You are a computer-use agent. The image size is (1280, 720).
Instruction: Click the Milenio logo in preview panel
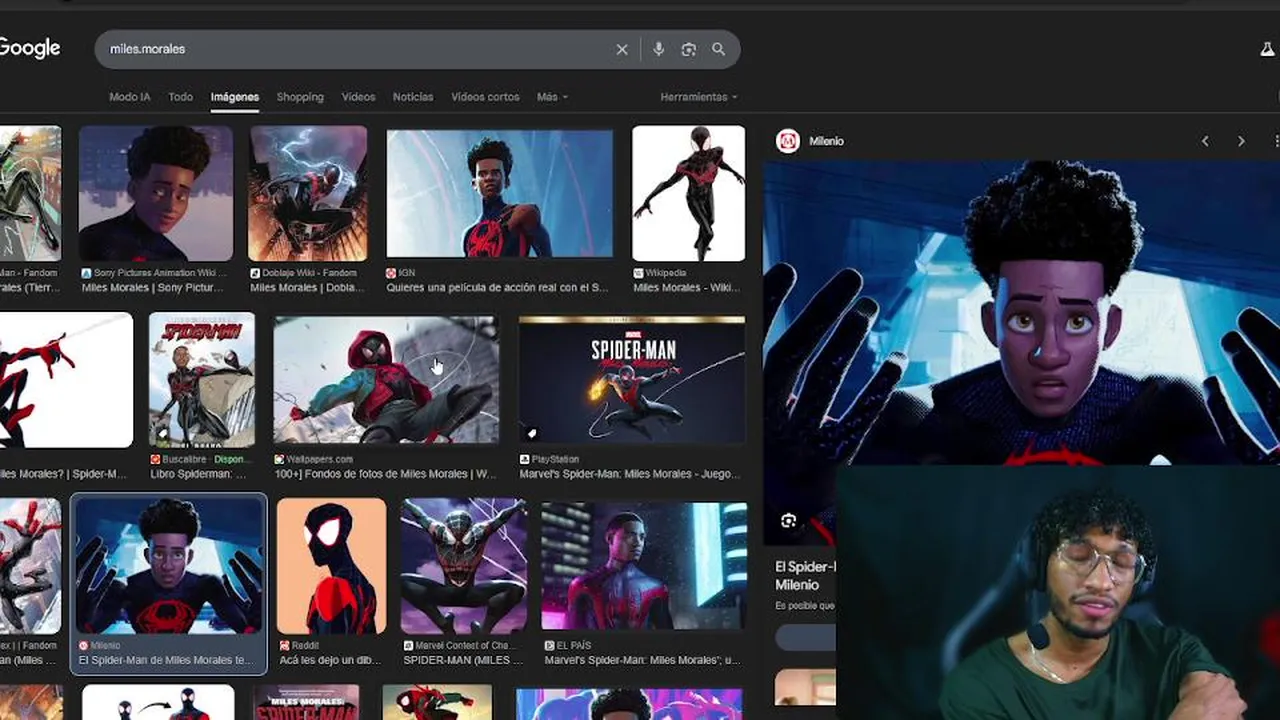click(x=788, y=141)
